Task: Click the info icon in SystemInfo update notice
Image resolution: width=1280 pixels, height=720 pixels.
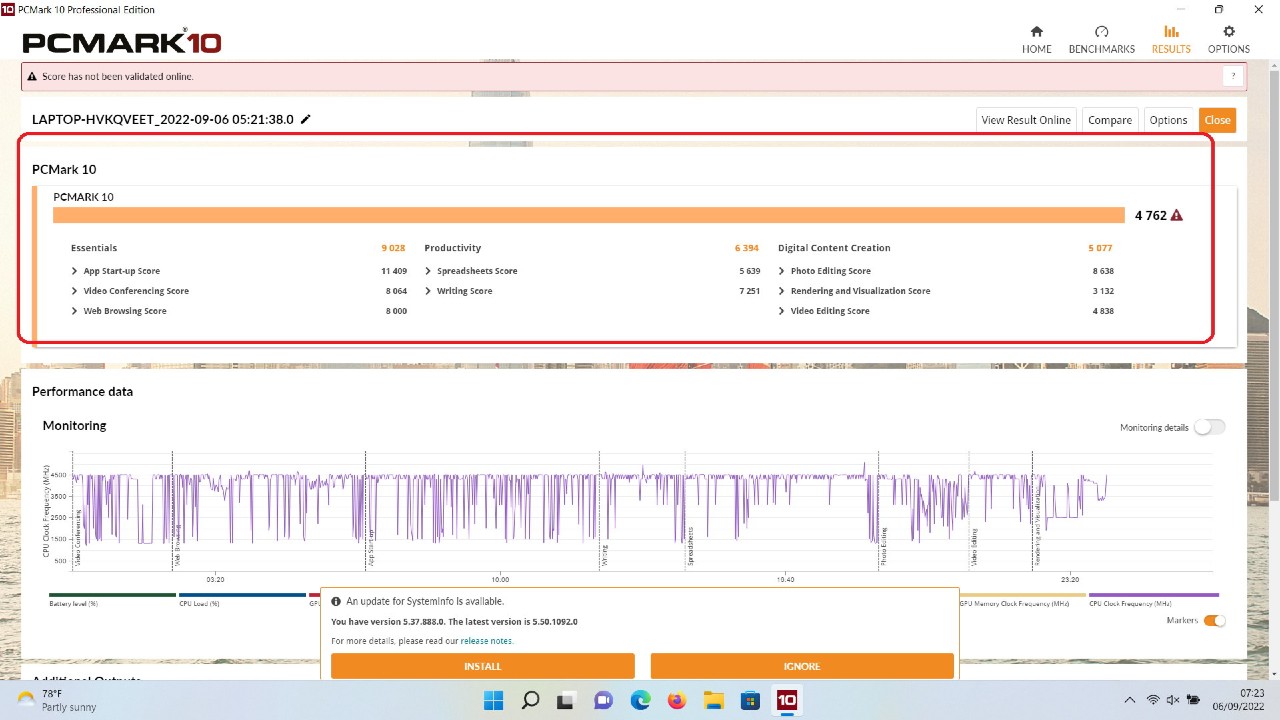Action: [336, 602]
